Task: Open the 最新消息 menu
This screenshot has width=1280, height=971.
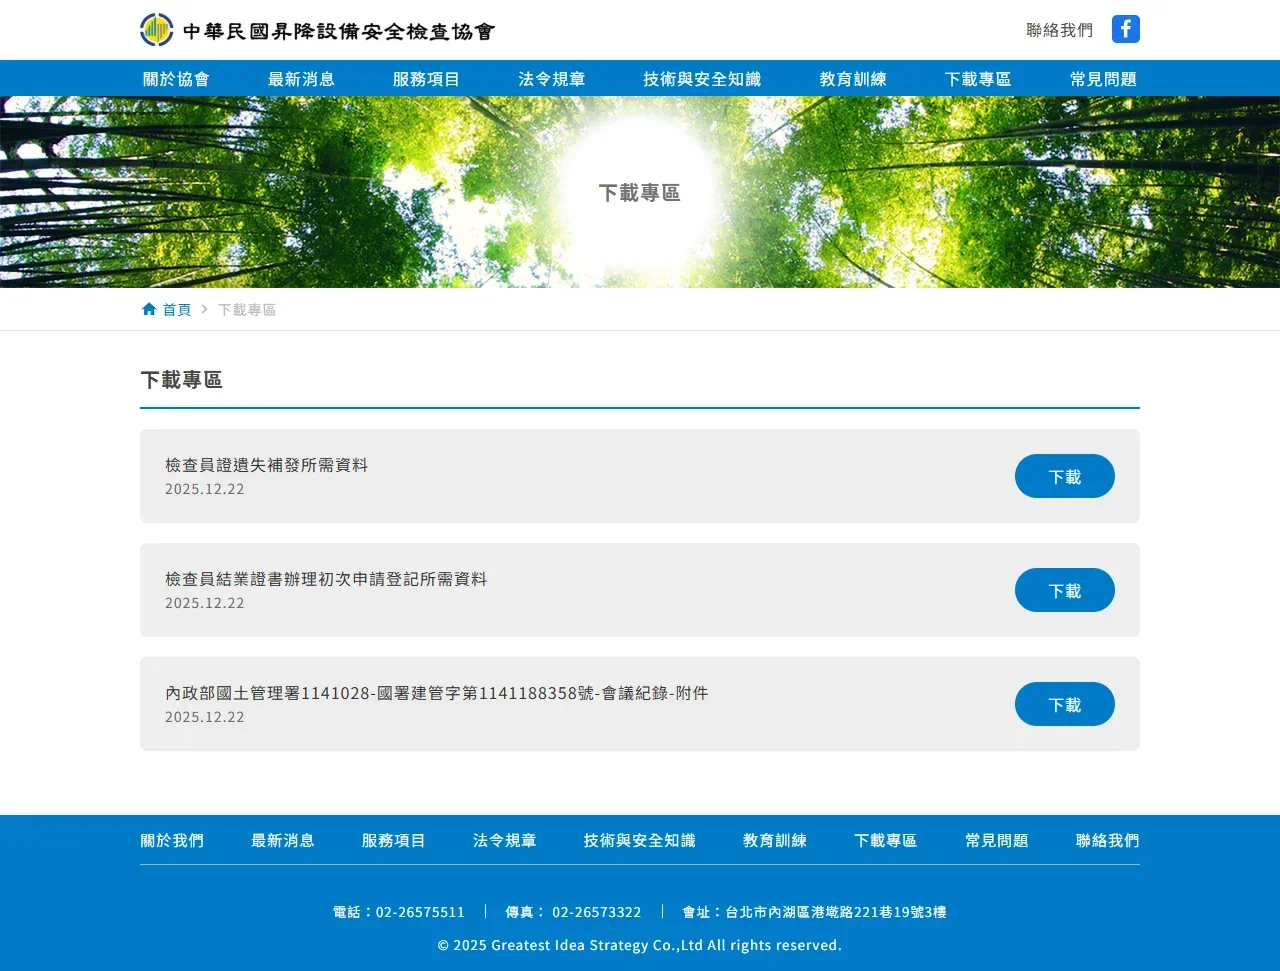Action: click(x=302, y=78)
